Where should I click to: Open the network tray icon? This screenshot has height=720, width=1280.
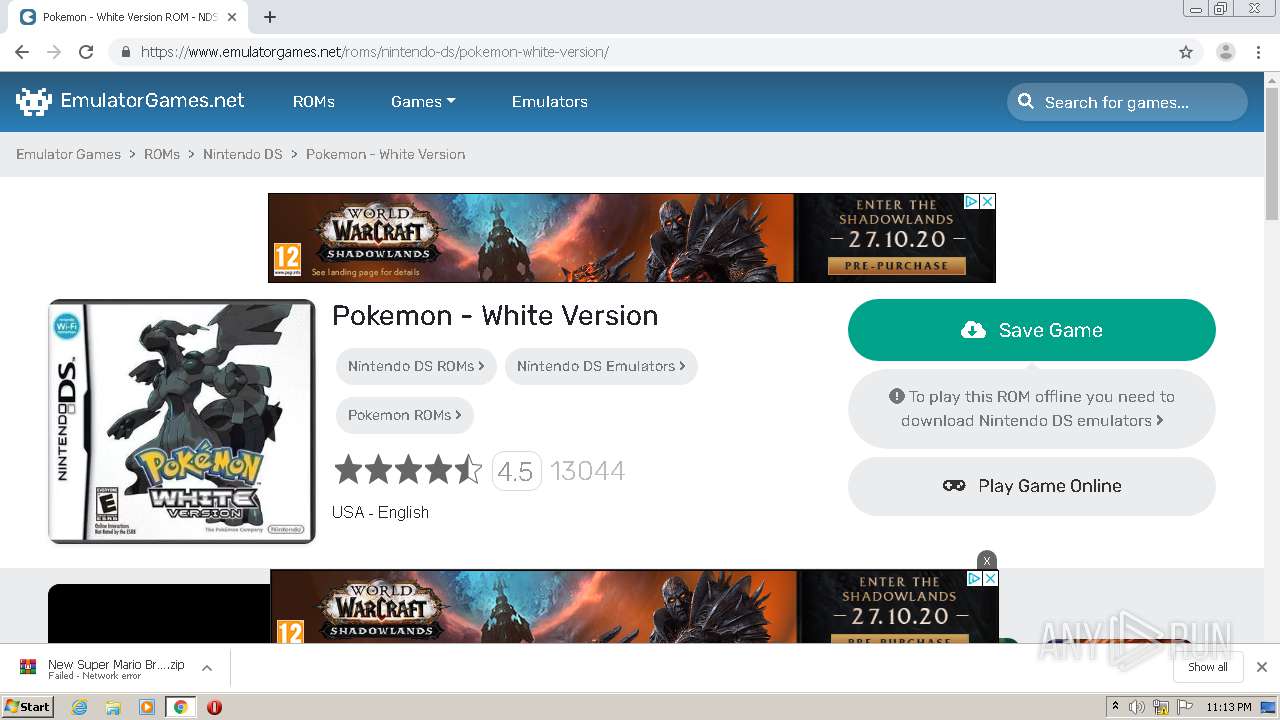(1161, 707)
